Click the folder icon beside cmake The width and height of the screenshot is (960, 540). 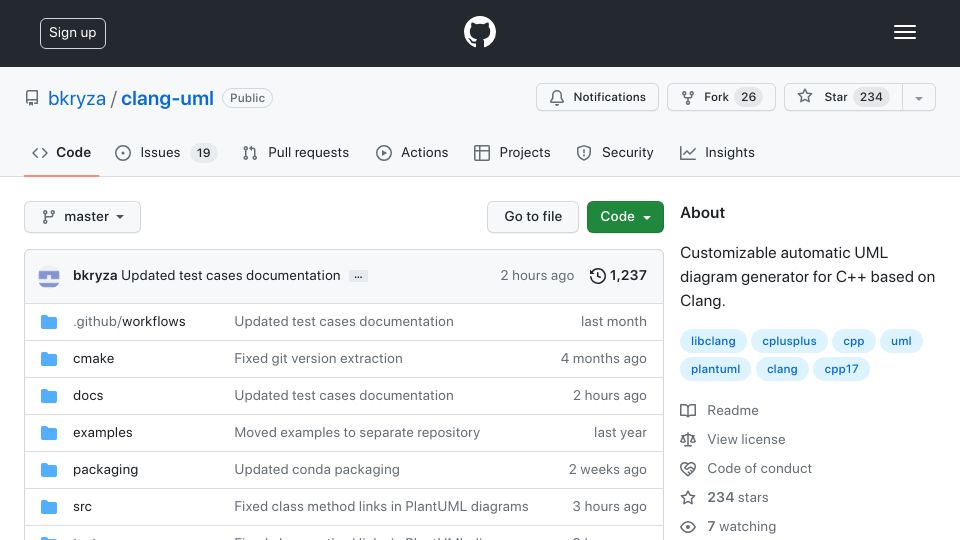click(x=49, y=359)
